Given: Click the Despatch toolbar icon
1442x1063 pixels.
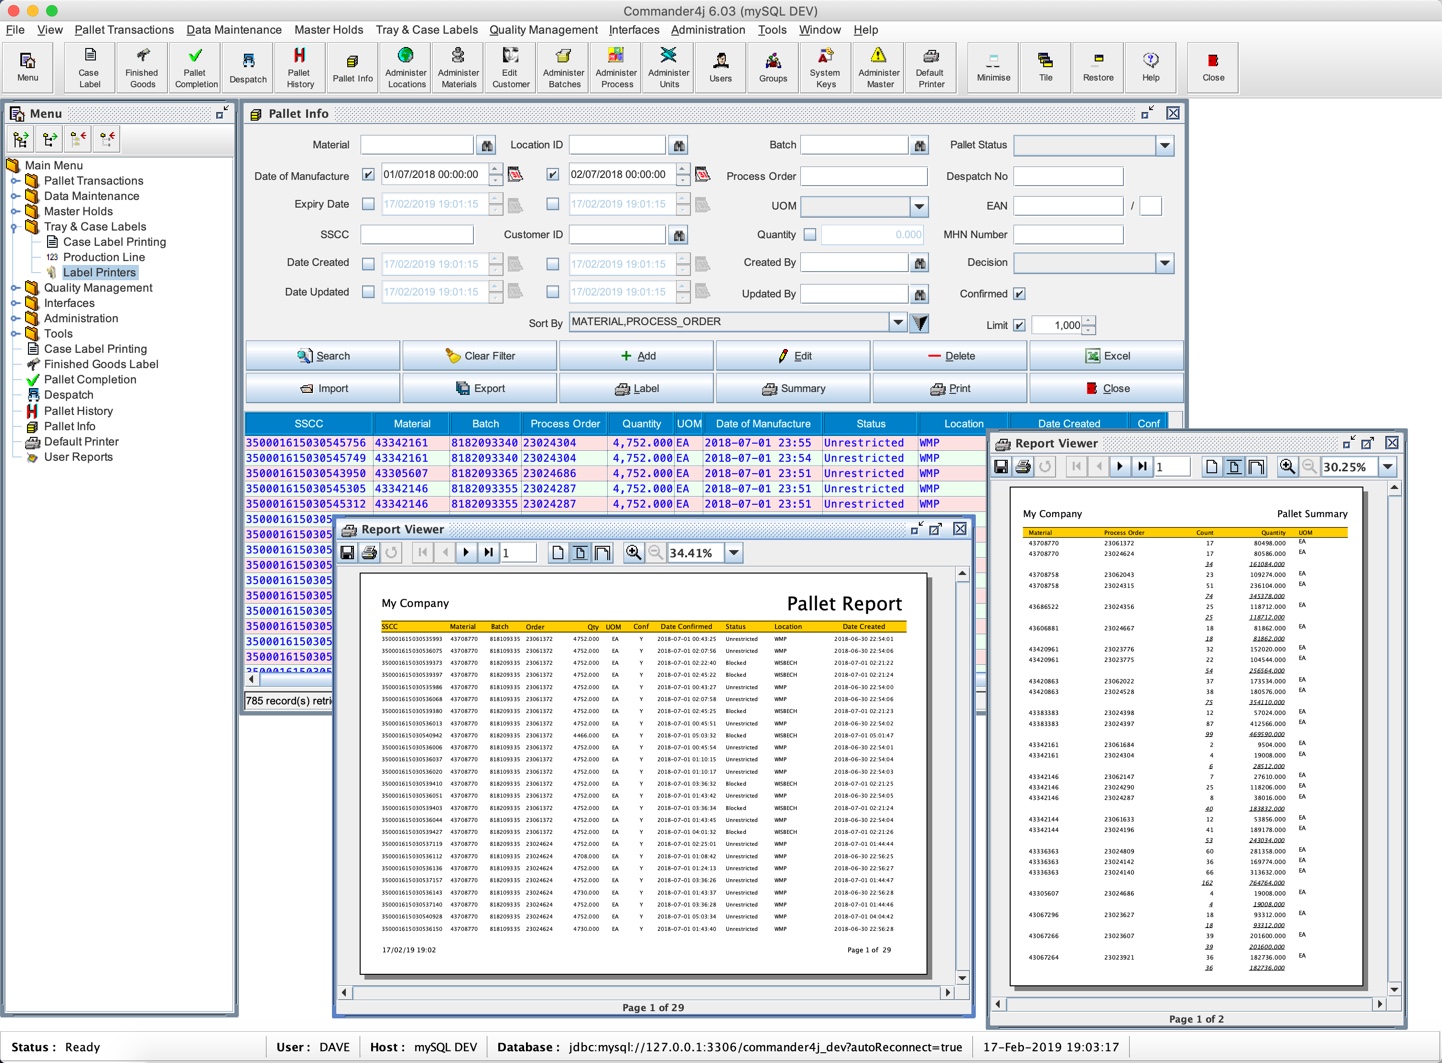Looking at the screenshot, I should pos(248,66).
